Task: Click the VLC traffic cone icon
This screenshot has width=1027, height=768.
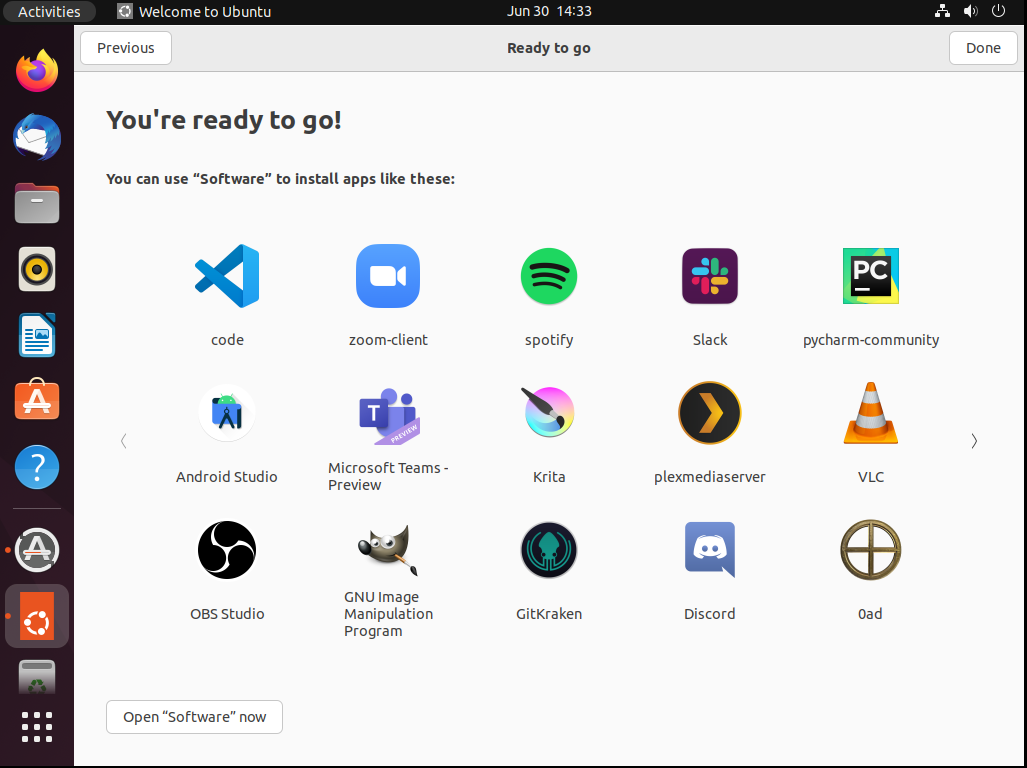Action: tap(871, 413)
